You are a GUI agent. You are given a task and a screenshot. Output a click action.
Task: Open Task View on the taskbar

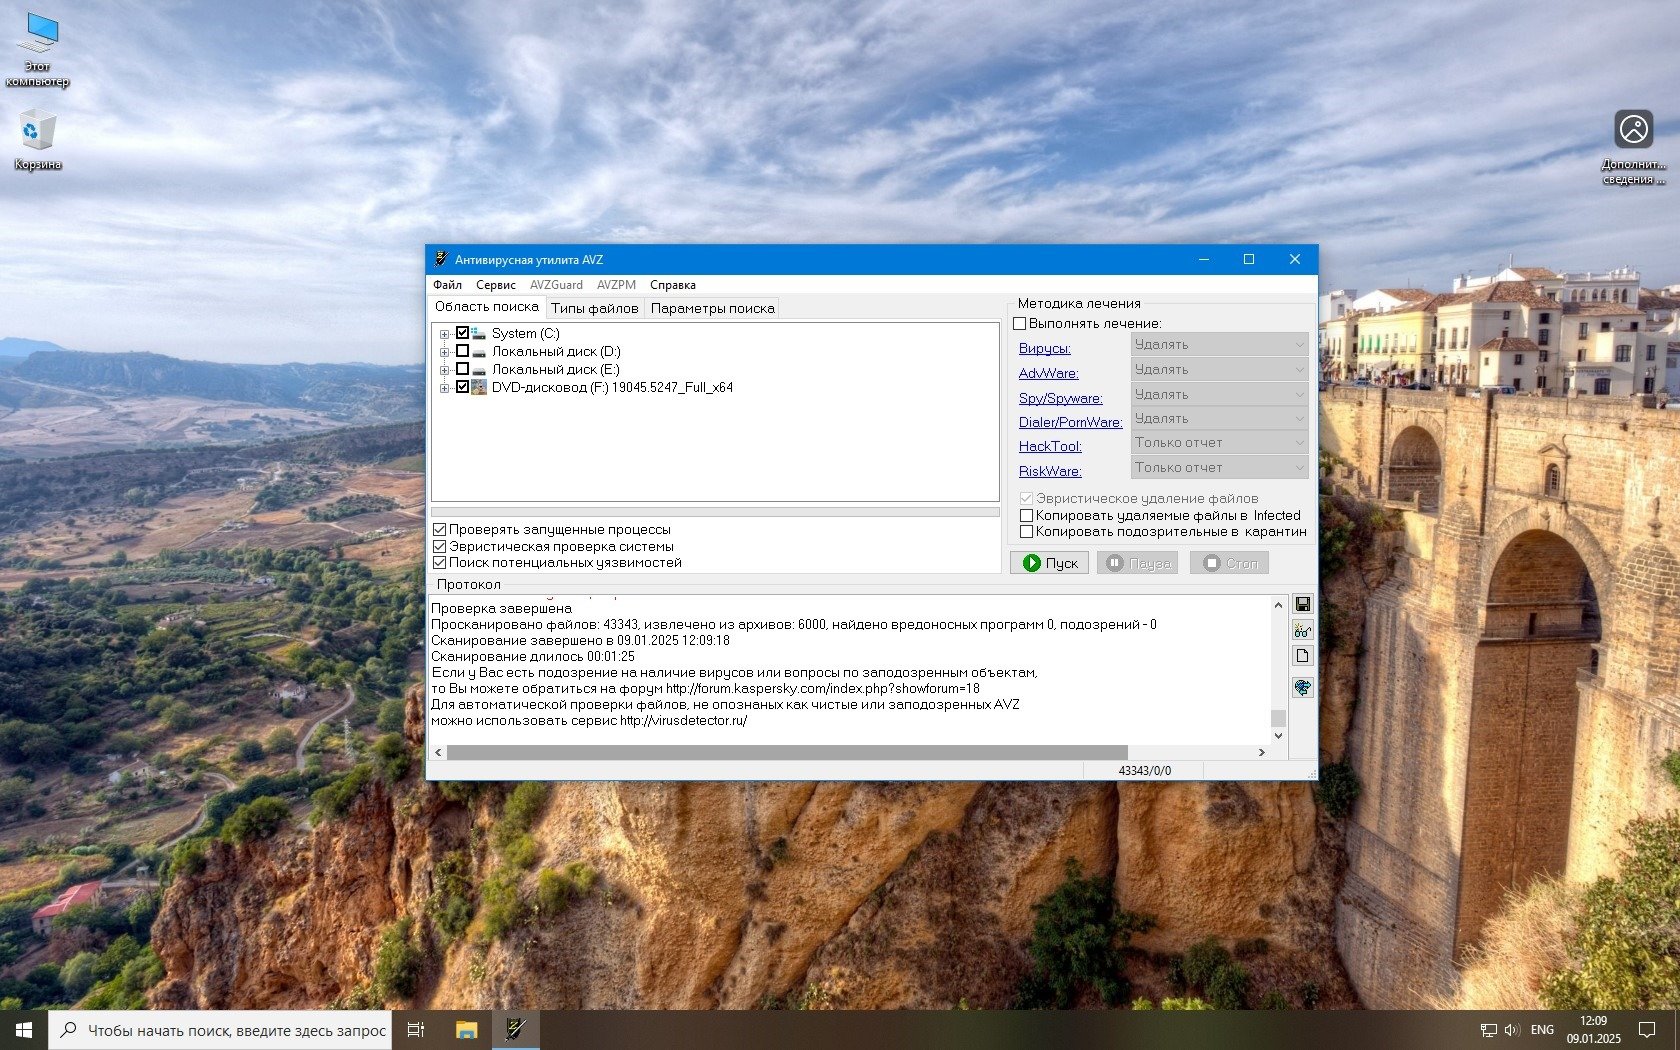coord(416,1030)
